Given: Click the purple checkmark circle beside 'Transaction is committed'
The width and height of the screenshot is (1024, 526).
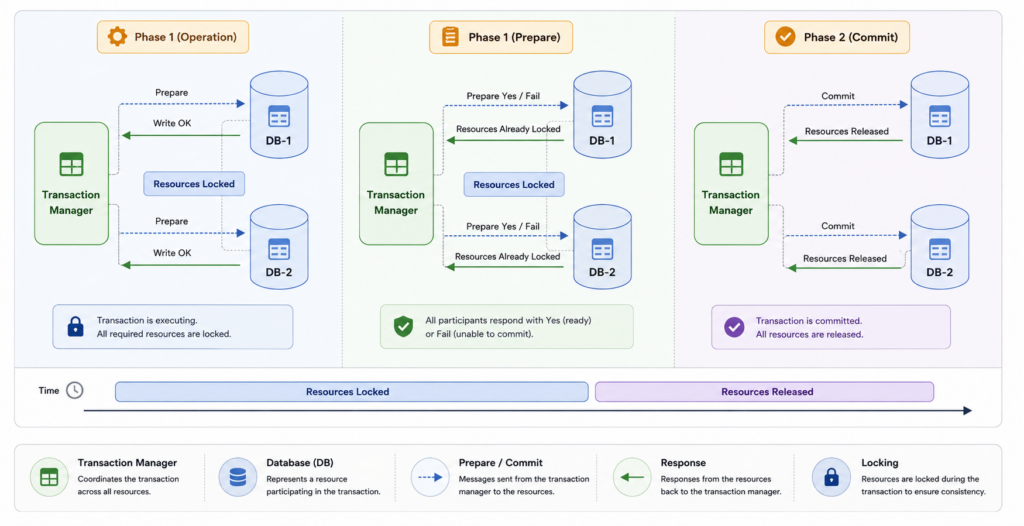Looking at the screenshot, I should [x=734, y=327].
